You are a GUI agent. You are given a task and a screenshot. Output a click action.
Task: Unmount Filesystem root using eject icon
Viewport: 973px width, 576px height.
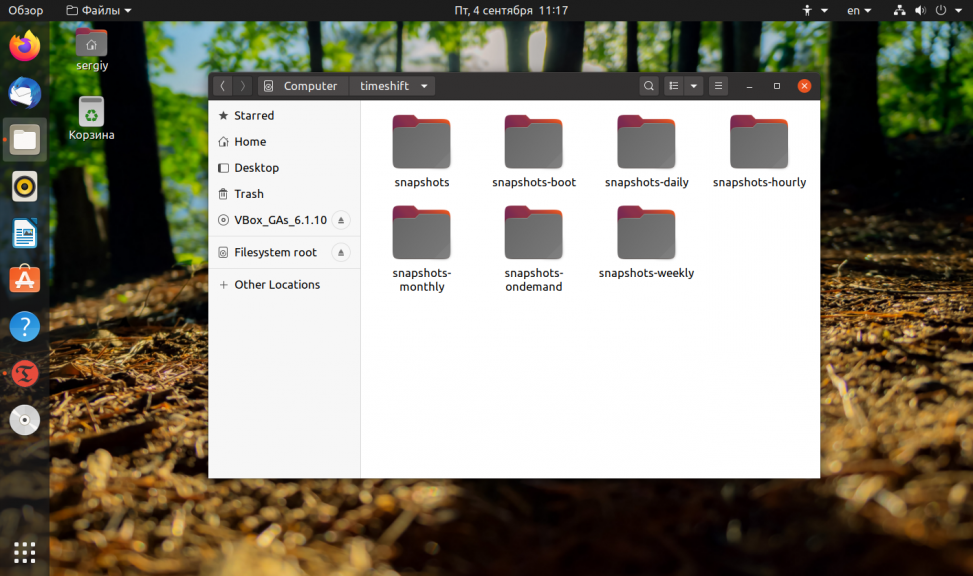pyautogui.click(x=340, y=252)
